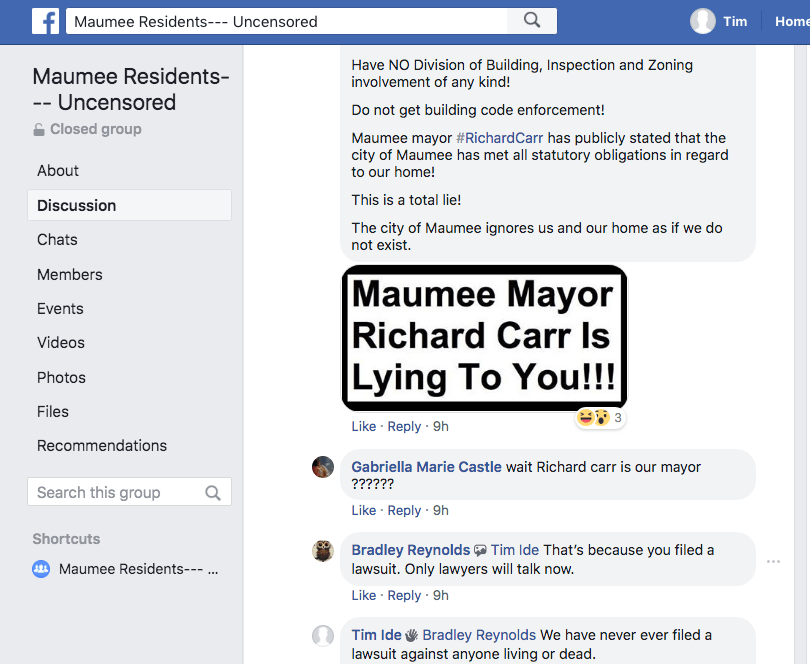Click the Maumee Residents shortcut group icon
Viewport: 810px width, 664px height.
[41, 569]
